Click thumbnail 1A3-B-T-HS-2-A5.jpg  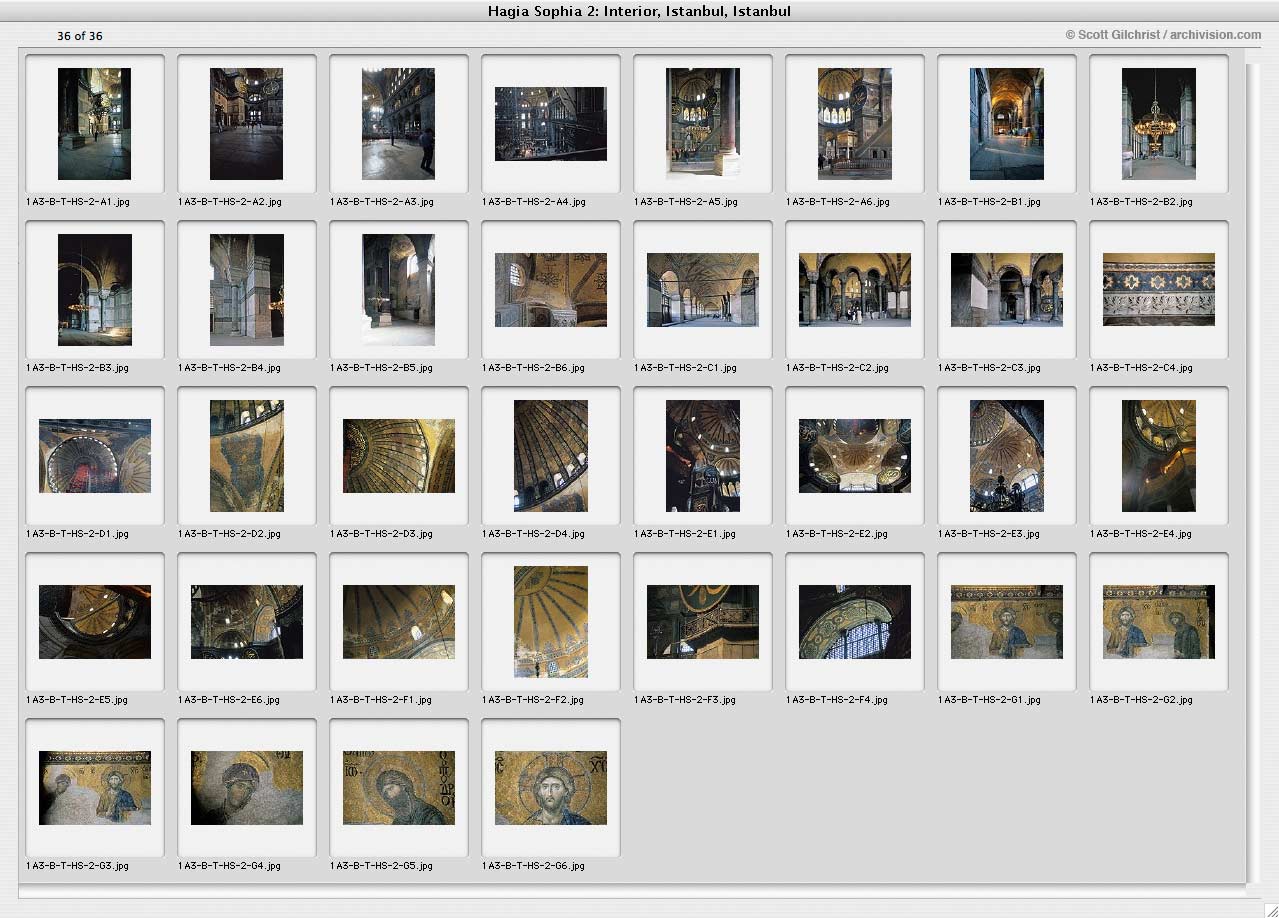click(x=703, y=124)
